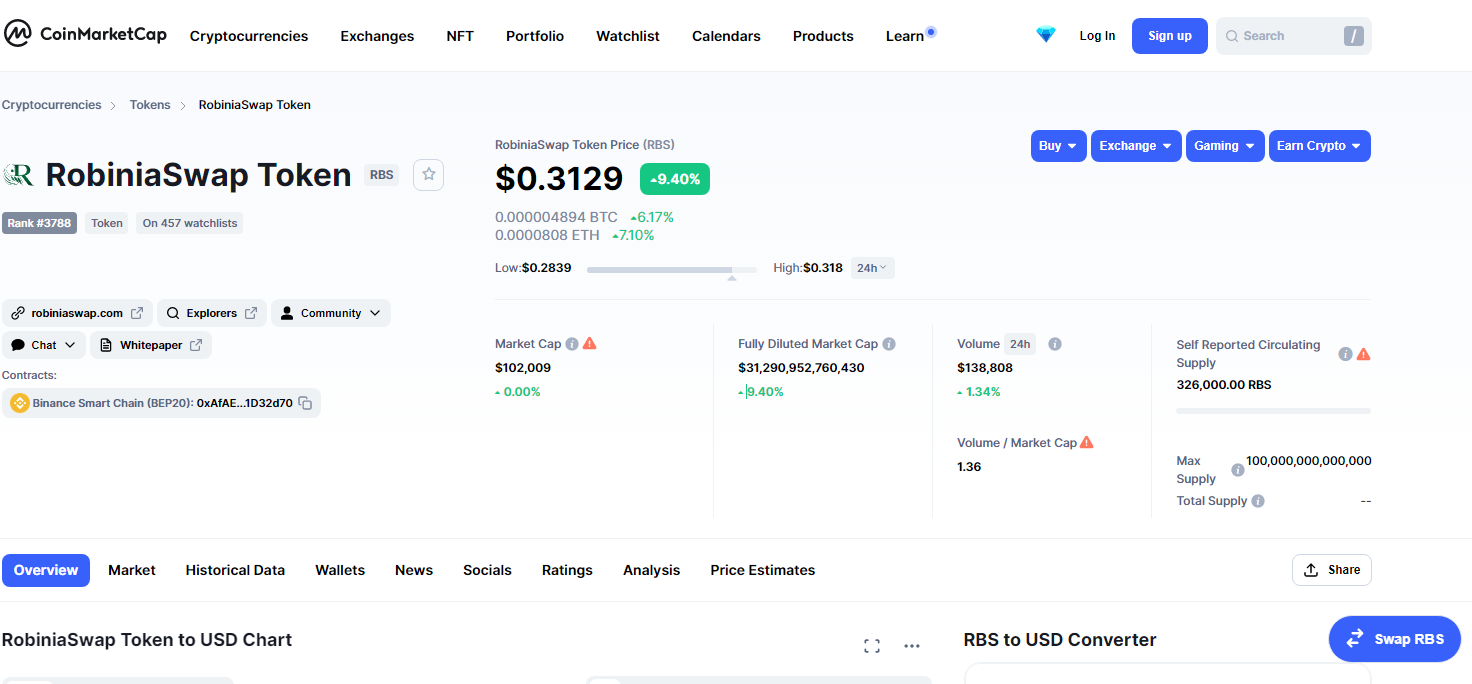The height and width of the screenshot is (684, 1472).
Task: Toggle chart fullscreen icon
Action: coord(872,646)
